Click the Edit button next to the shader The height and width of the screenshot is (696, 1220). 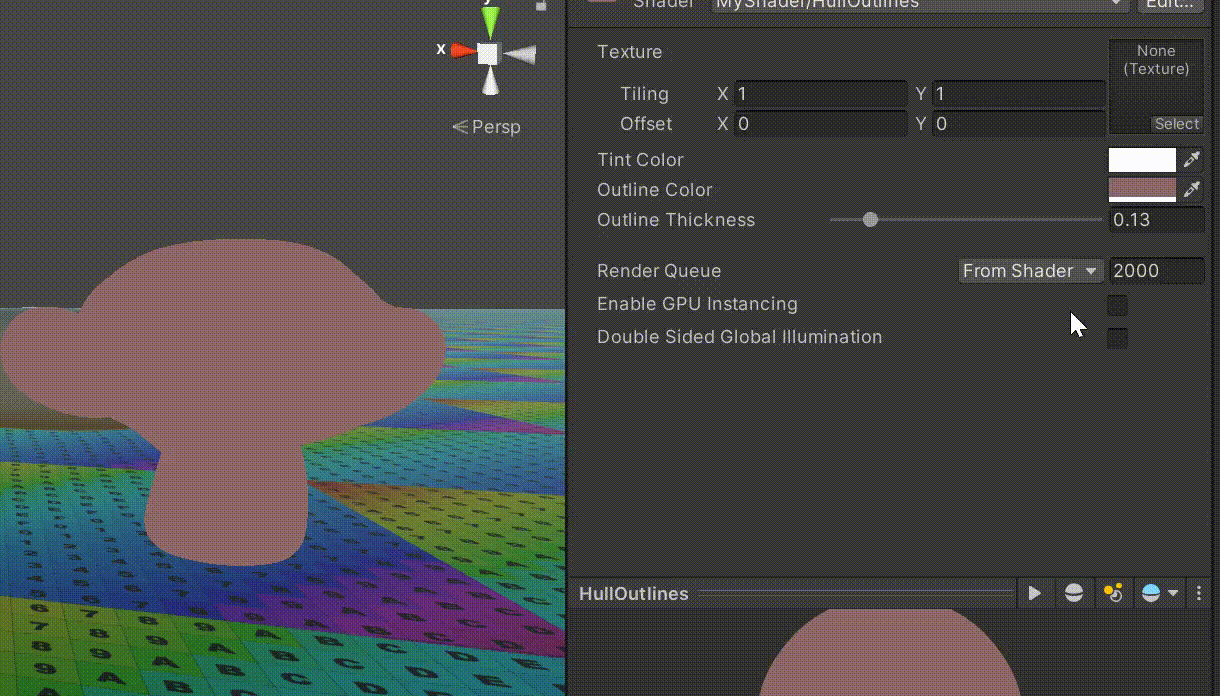(x=1171, y=4)
